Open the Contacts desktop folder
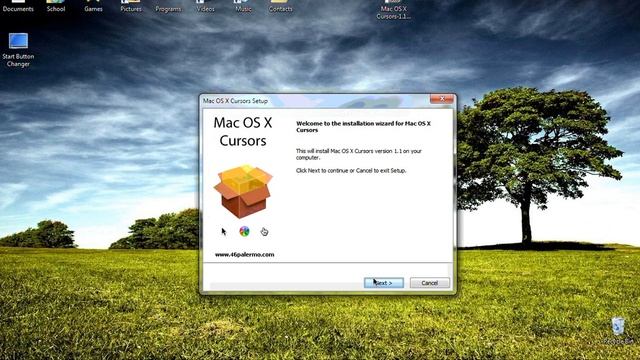 [x=280, y=6]
